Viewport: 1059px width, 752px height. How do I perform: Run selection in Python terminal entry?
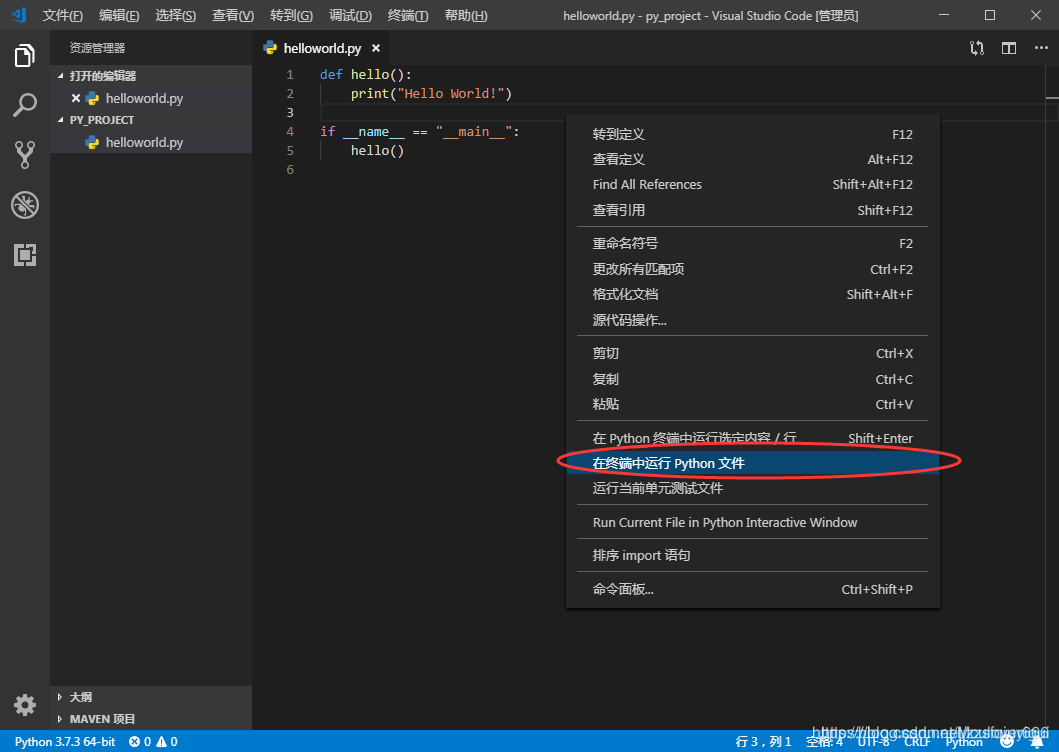point(752,438)
